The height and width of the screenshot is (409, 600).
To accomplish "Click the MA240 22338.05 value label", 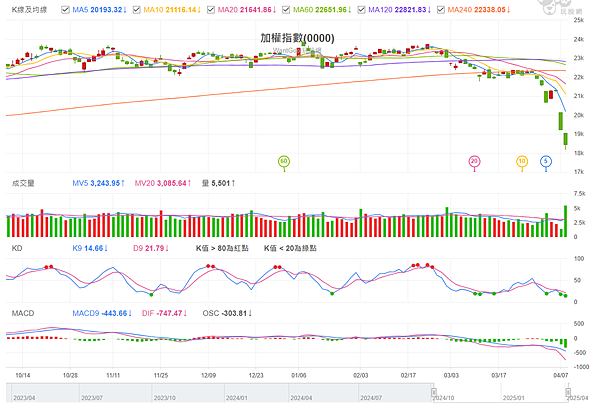I will pyautogui.click(x=479, y=10).
